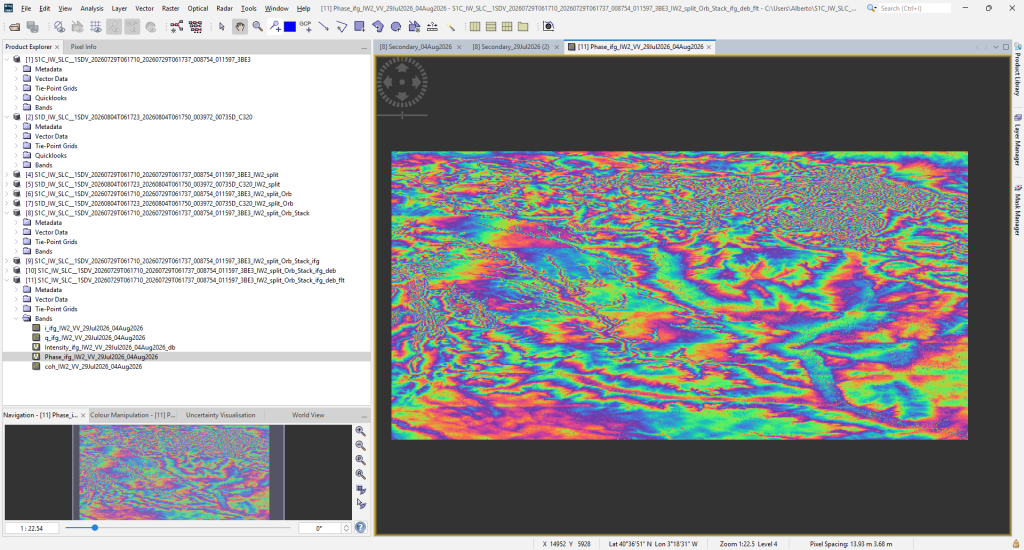Open the World View tab
Viewport: 1024px width, 550px height.
308,415
